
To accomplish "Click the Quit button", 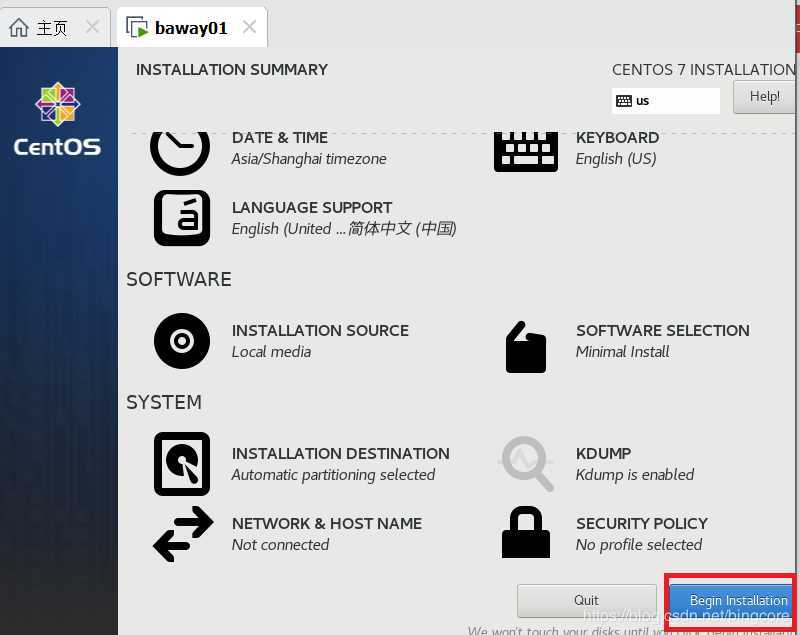I will tap(587, 600).
